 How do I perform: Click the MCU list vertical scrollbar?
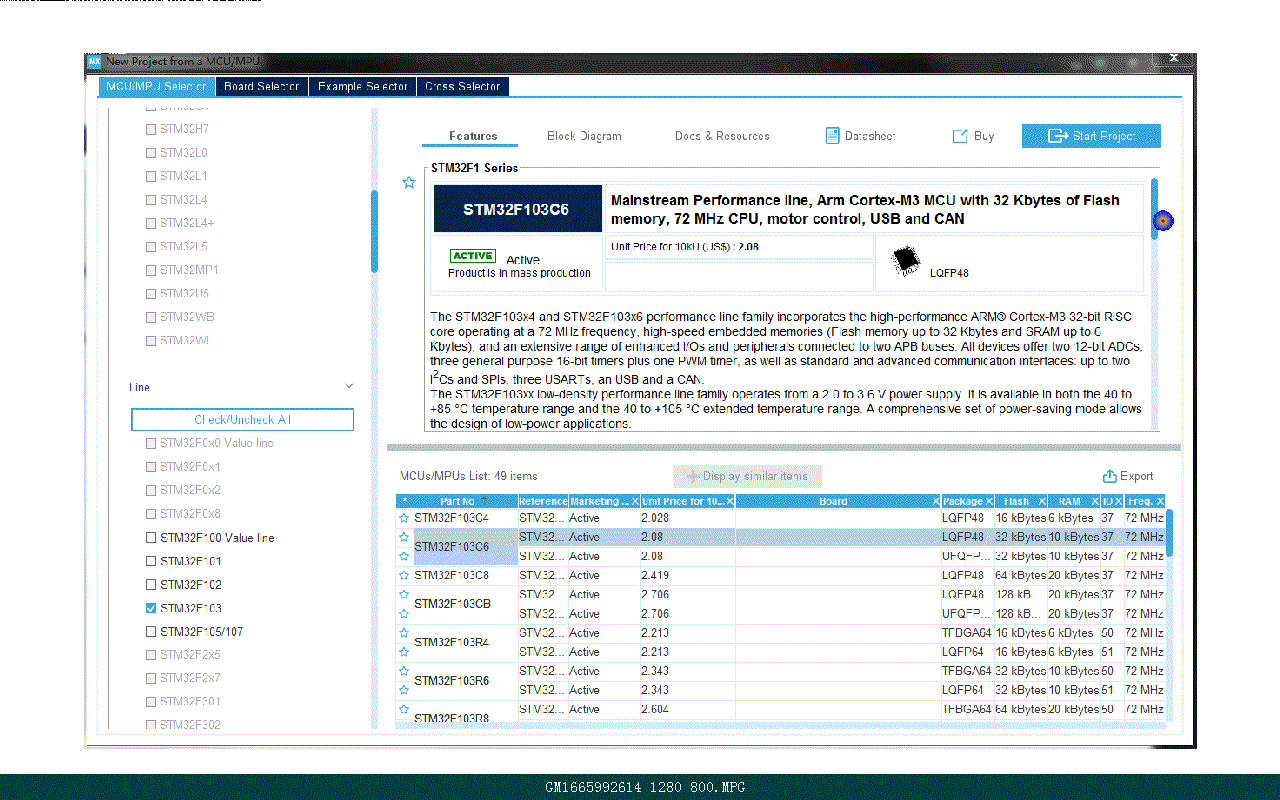click(x=1169, y=533)
